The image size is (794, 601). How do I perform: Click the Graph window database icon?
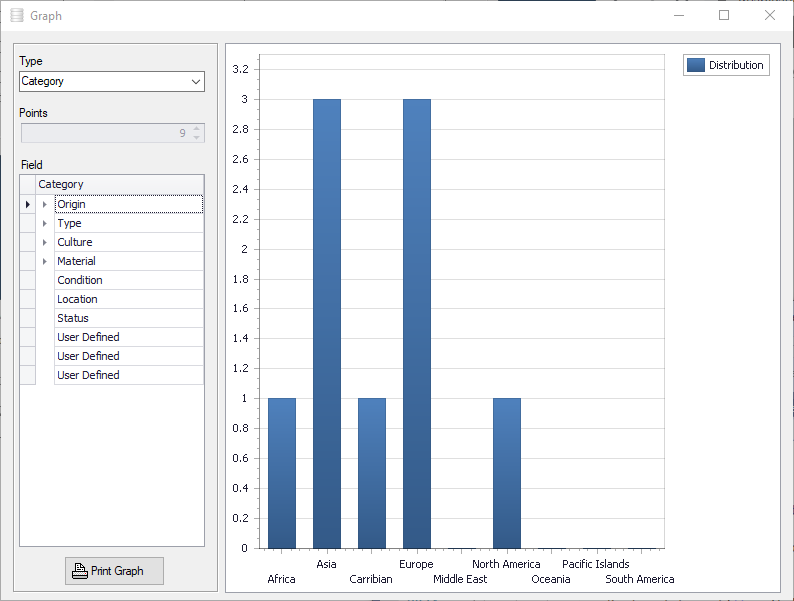17,16
